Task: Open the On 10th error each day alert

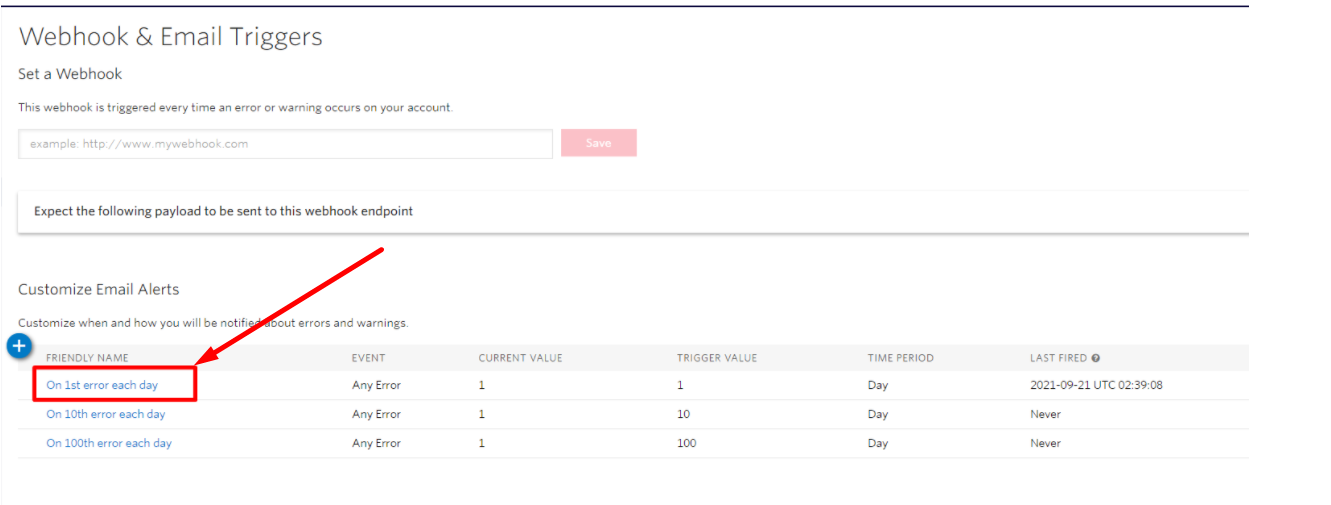Action: pyautogui.click(x=106, y=414)
